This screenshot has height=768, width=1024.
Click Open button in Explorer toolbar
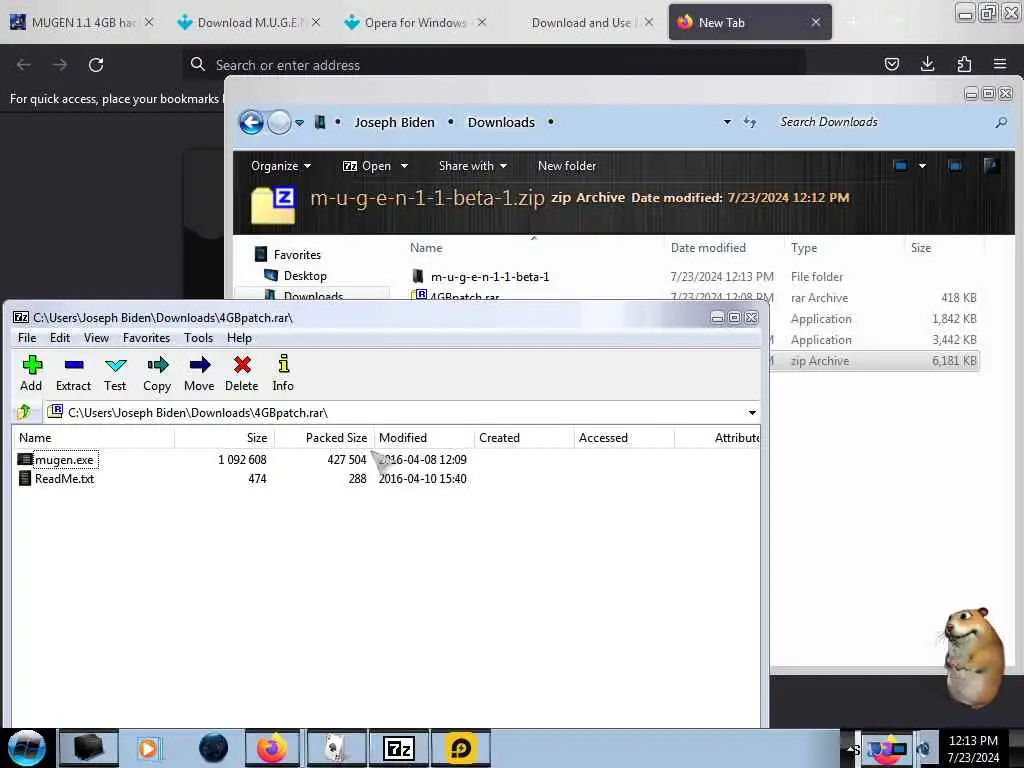click(367, 166)
